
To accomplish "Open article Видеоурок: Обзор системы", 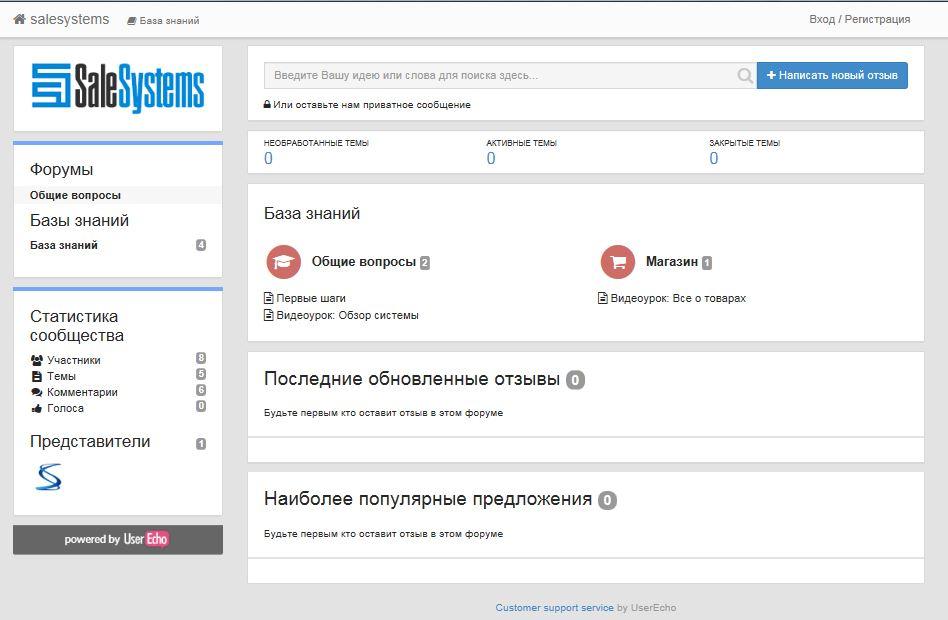I will [348, 315].
